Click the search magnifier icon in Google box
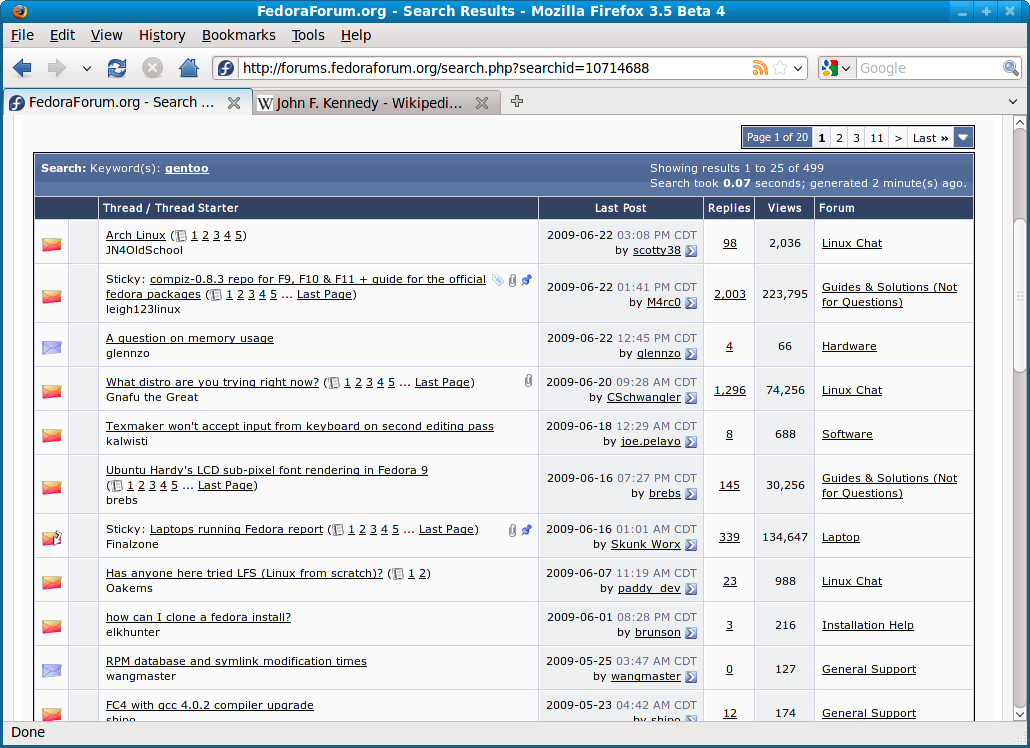The height and width of the screenshot is (748, 1030). coord(1010,68)
